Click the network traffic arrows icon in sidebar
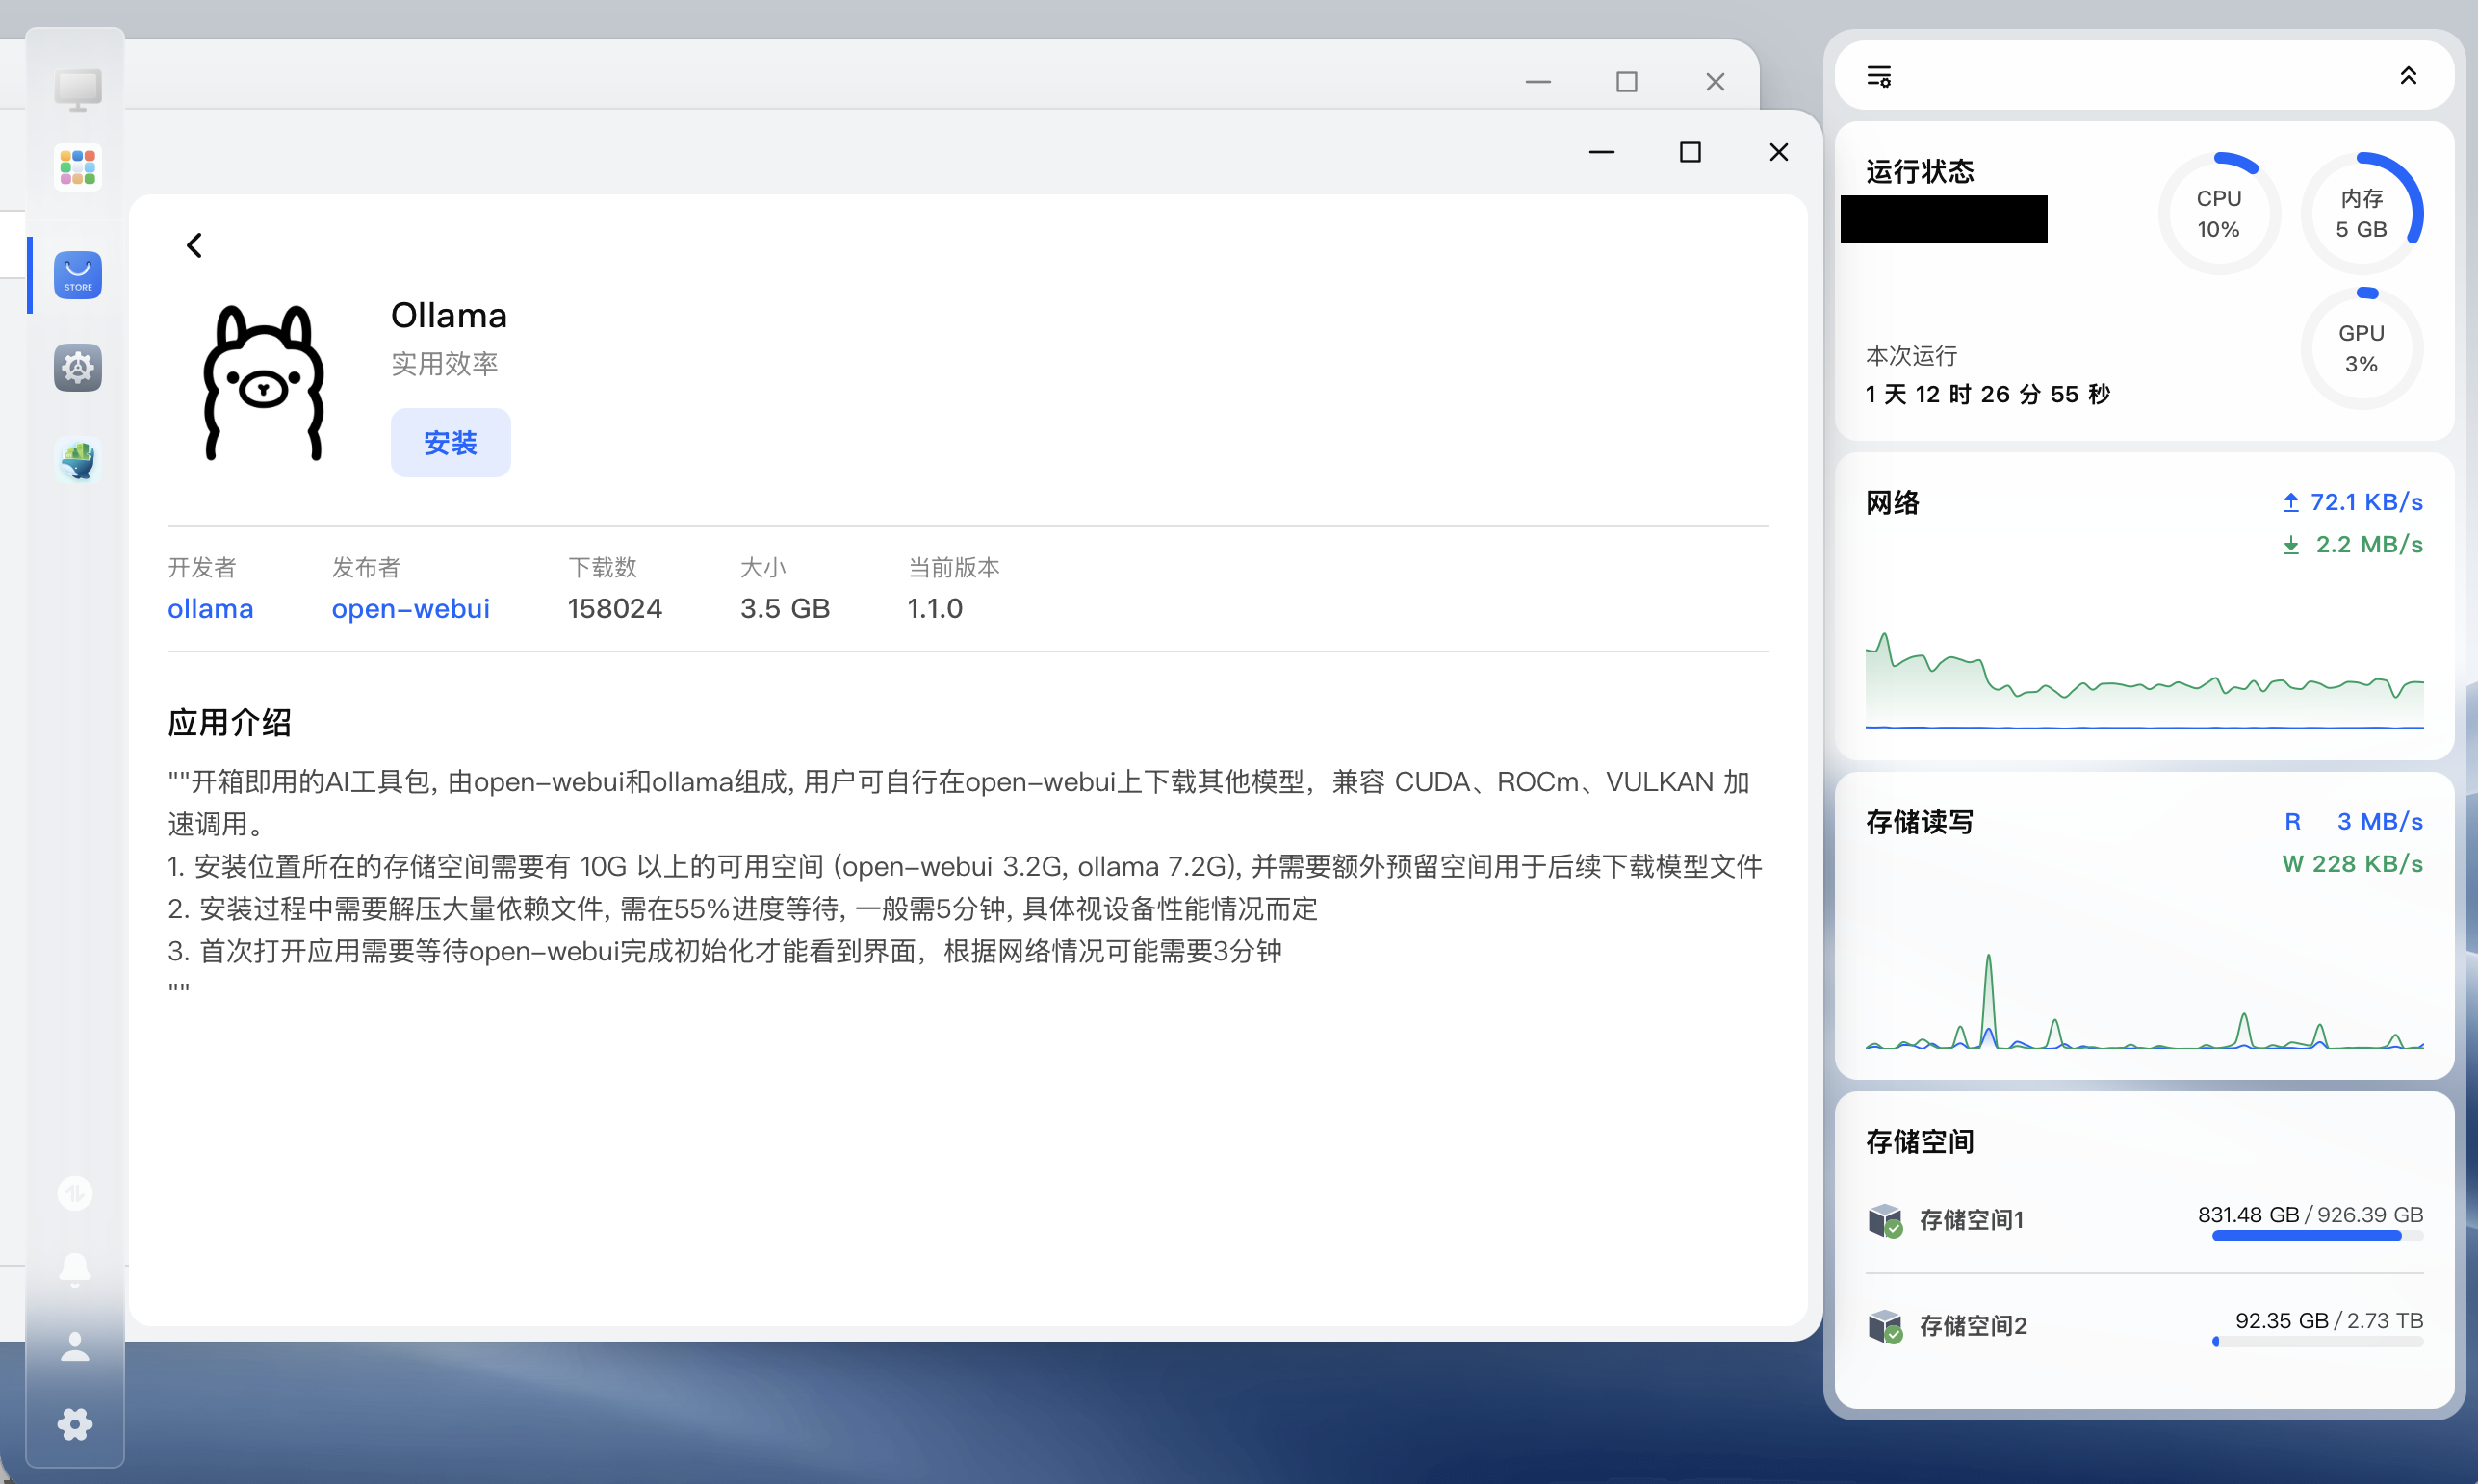The width and height of the screenshot is (2478, 1484). point(75,1192)
